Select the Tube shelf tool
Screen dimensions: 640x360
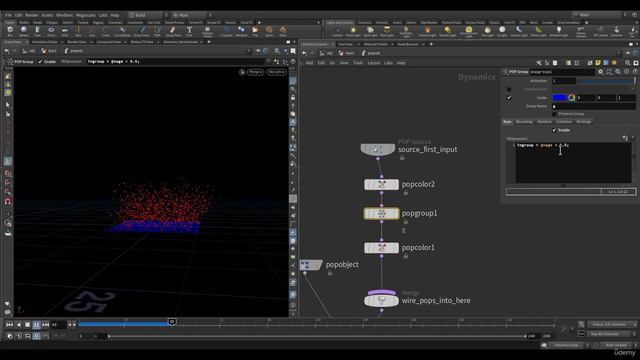(37, 31)
